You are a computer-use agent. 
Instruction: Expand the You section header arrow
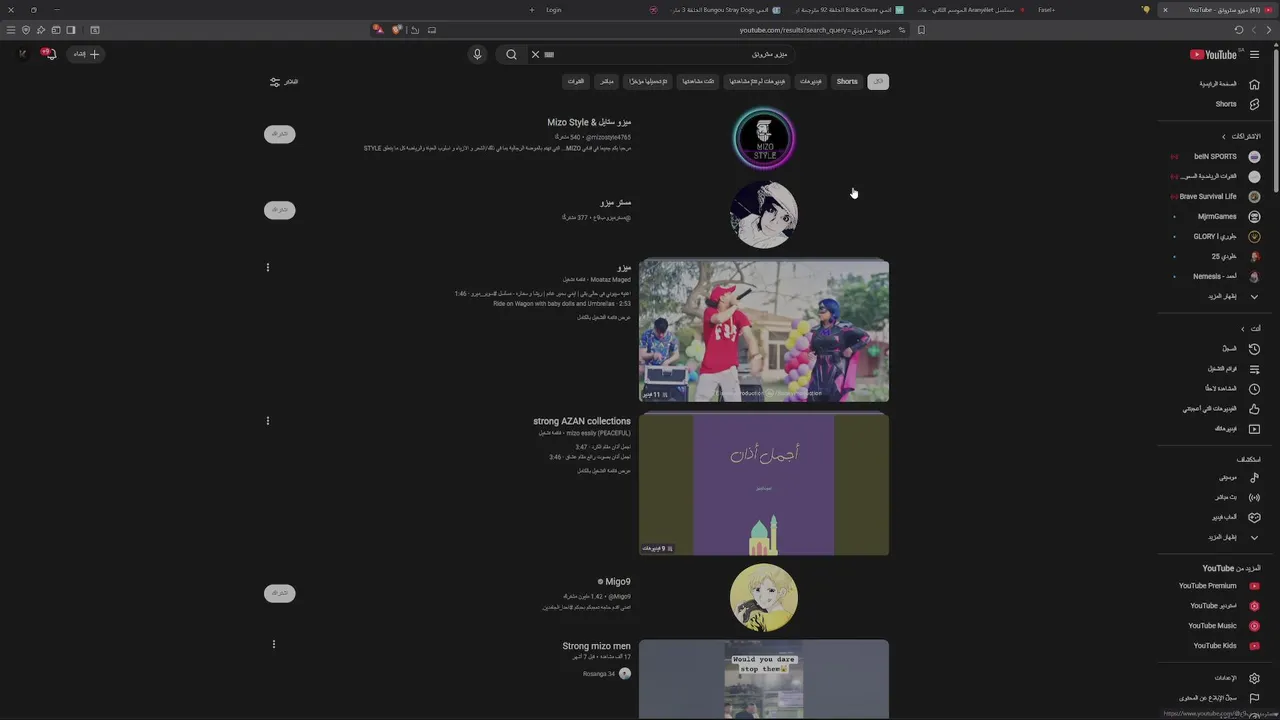[x=1243, y=328]
